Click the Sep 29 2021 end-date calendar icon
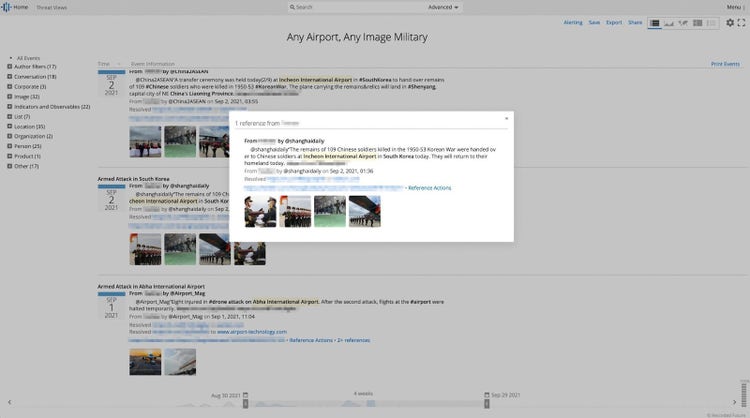This screenshot has width=750, height=418. point(486,395)
